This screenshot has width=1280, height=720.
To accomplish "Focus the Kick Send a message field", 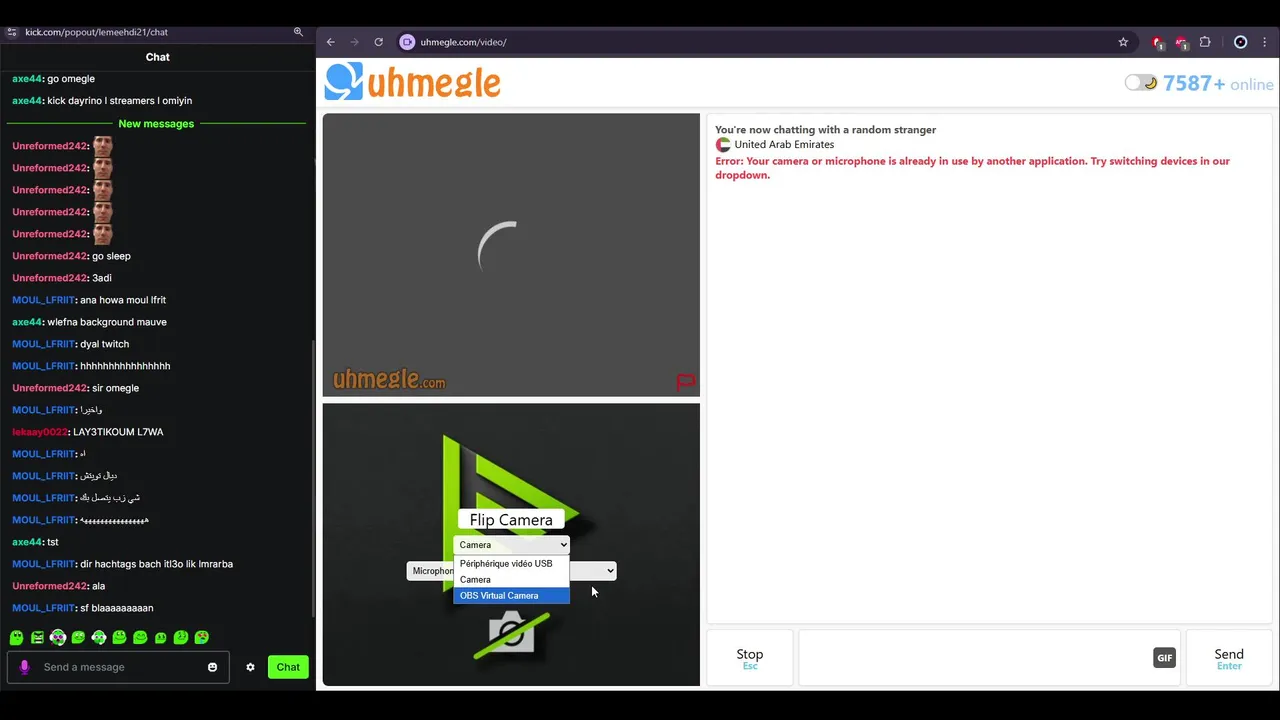I will 120,667.
